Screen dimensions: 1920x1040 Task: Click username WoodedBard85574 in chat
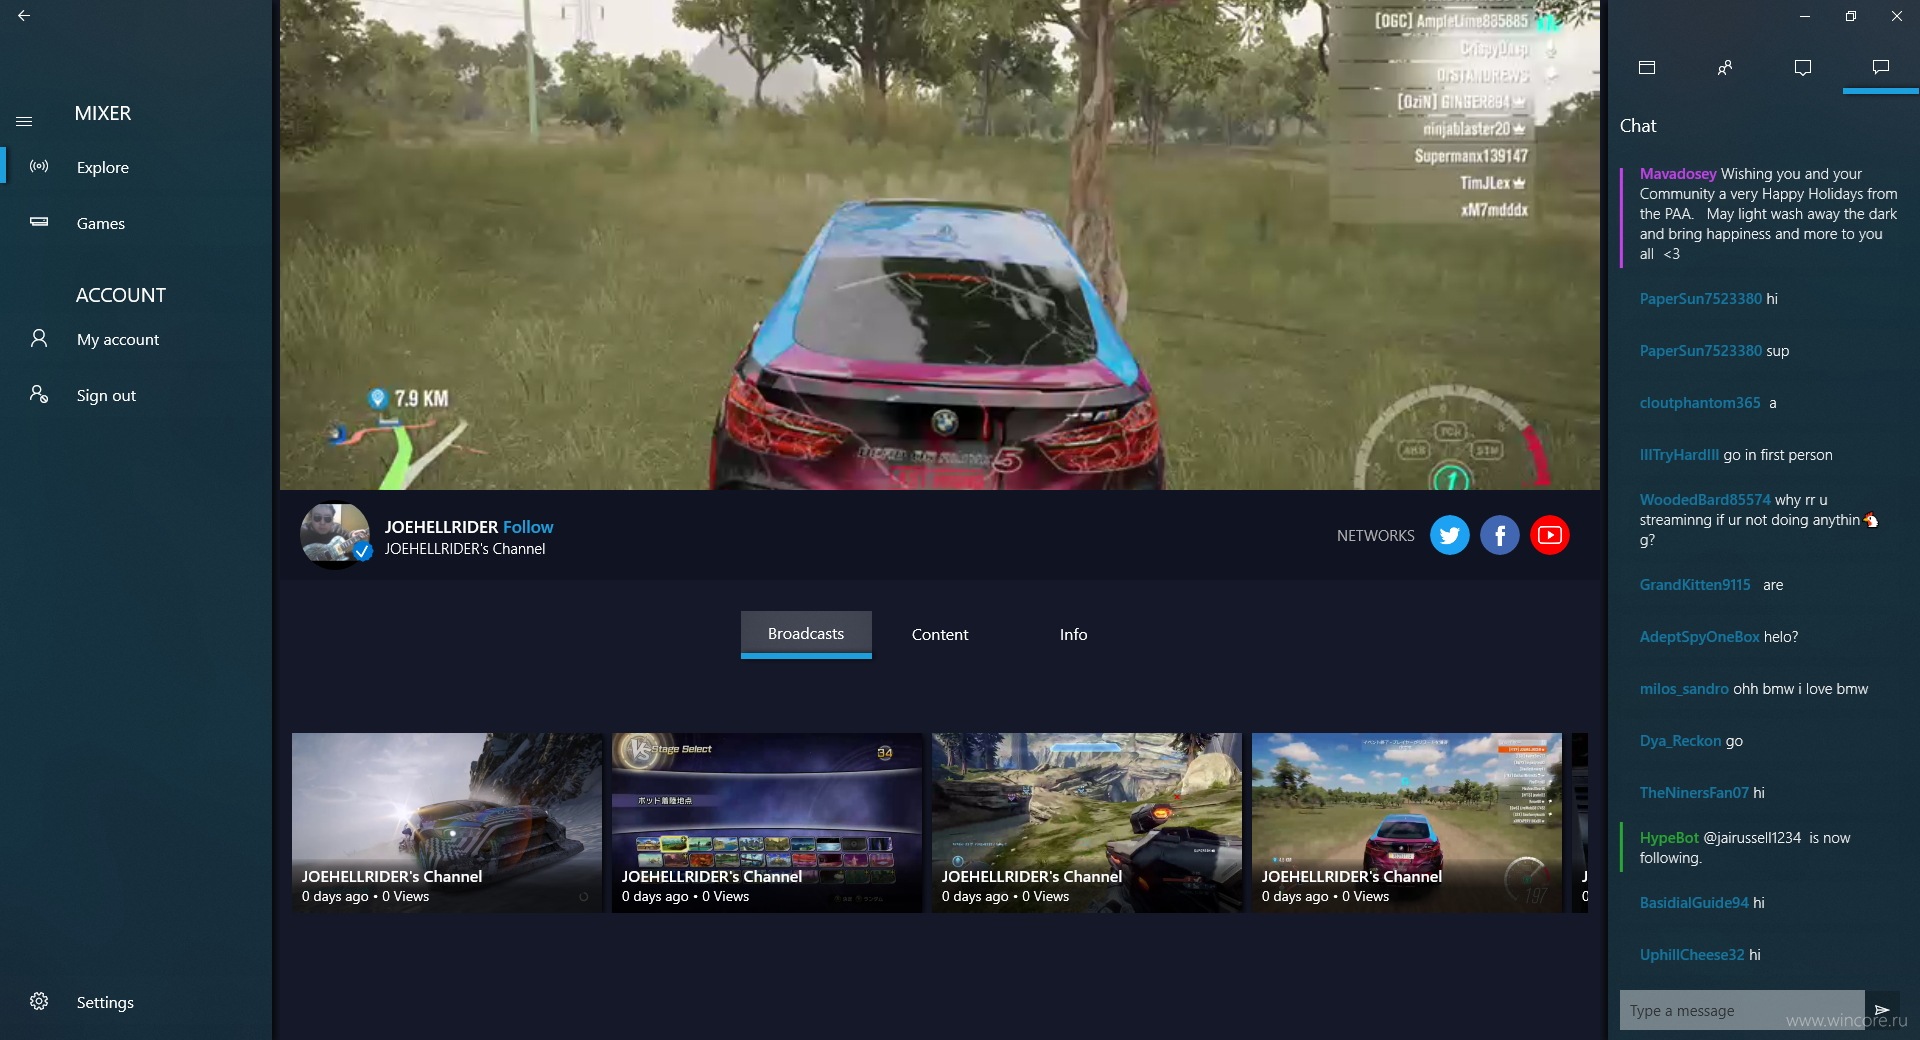click(1705, 500)
